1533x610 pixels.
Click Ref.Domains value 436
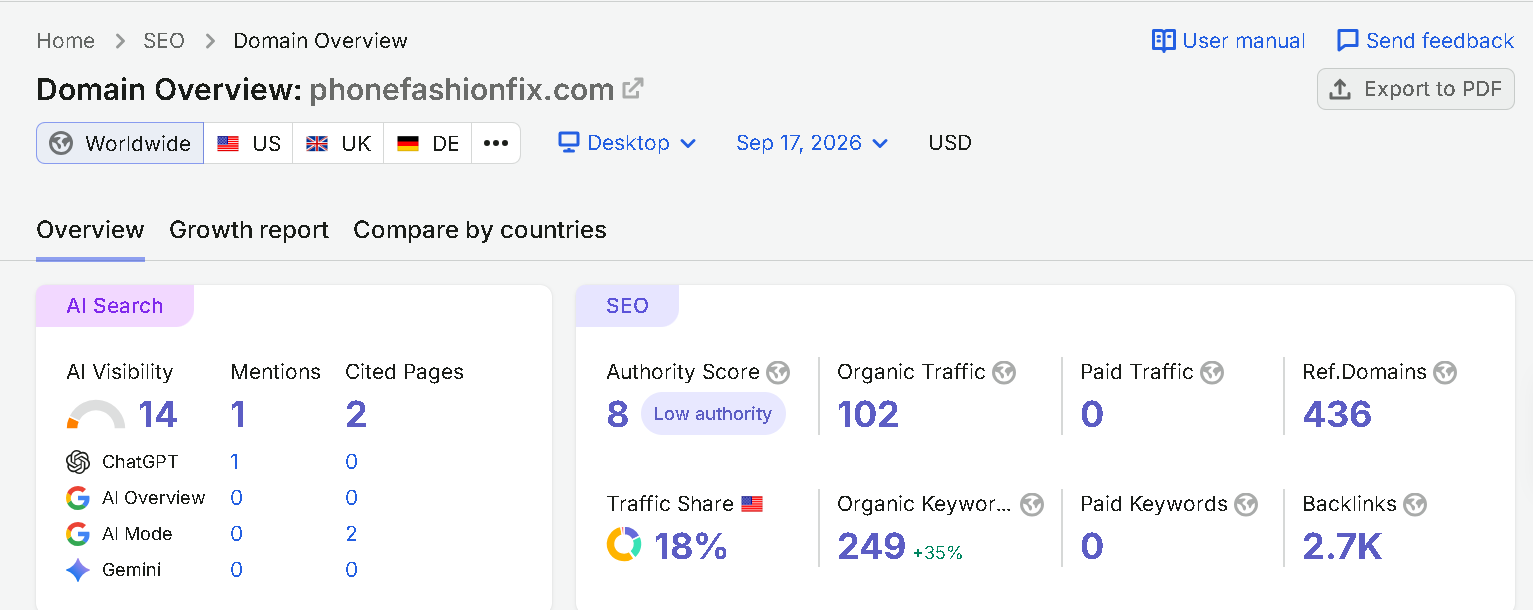tap(1337, 414)
